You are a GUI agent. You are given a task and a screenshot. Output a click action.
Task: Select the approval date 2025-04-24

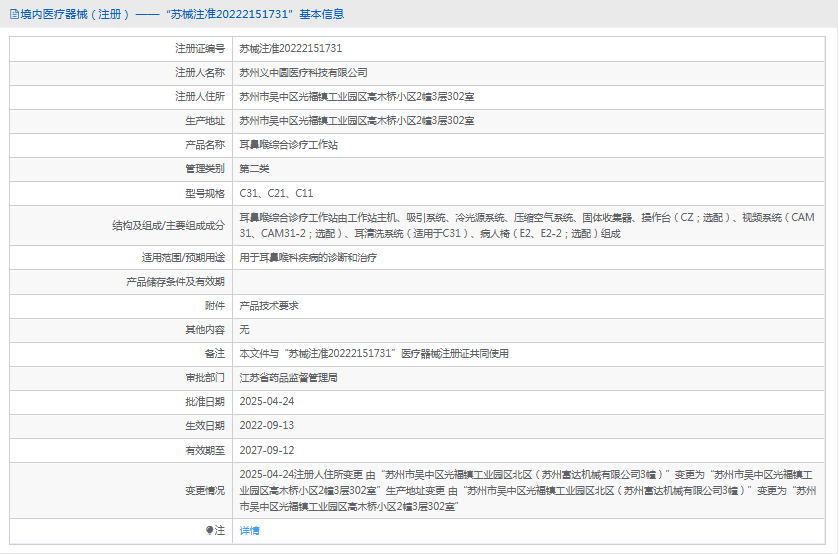click(x=266, y=401)
